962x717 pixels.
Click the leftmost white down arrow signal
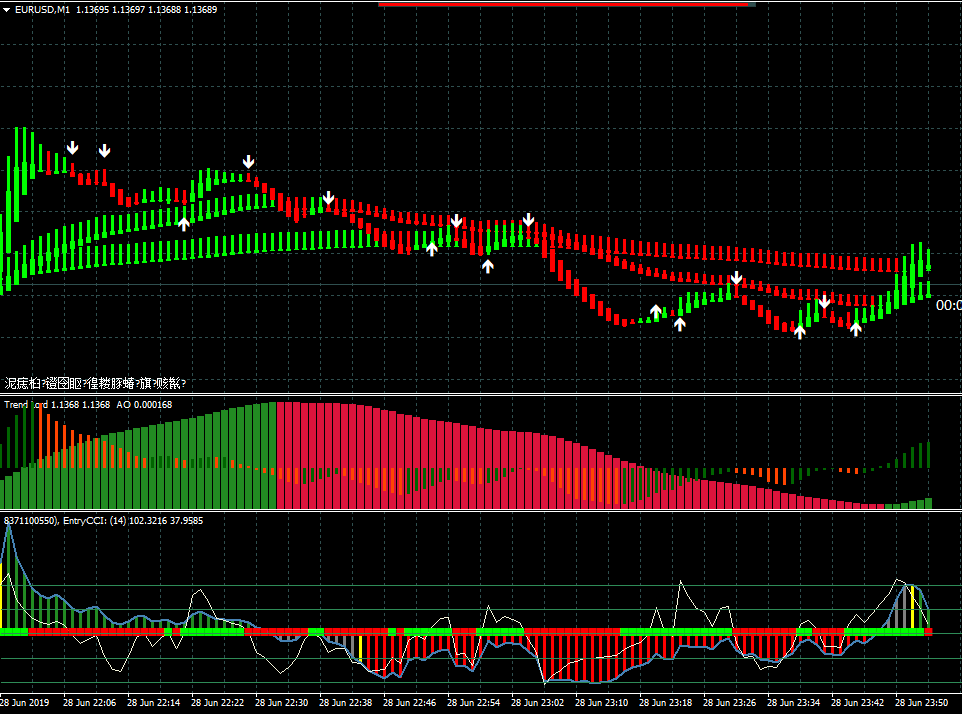pyautogui.click(x=72, y=149)
